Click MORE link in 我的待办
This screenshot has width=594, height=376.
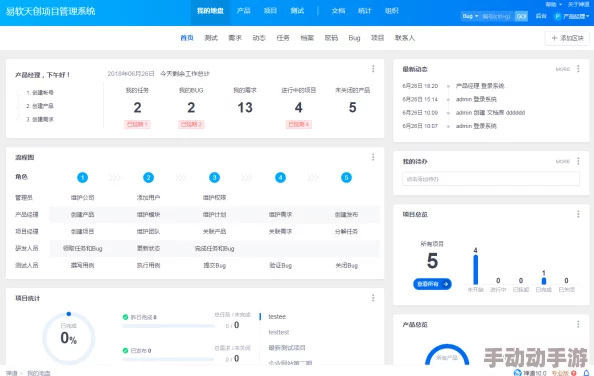click(x=563, y=161)
